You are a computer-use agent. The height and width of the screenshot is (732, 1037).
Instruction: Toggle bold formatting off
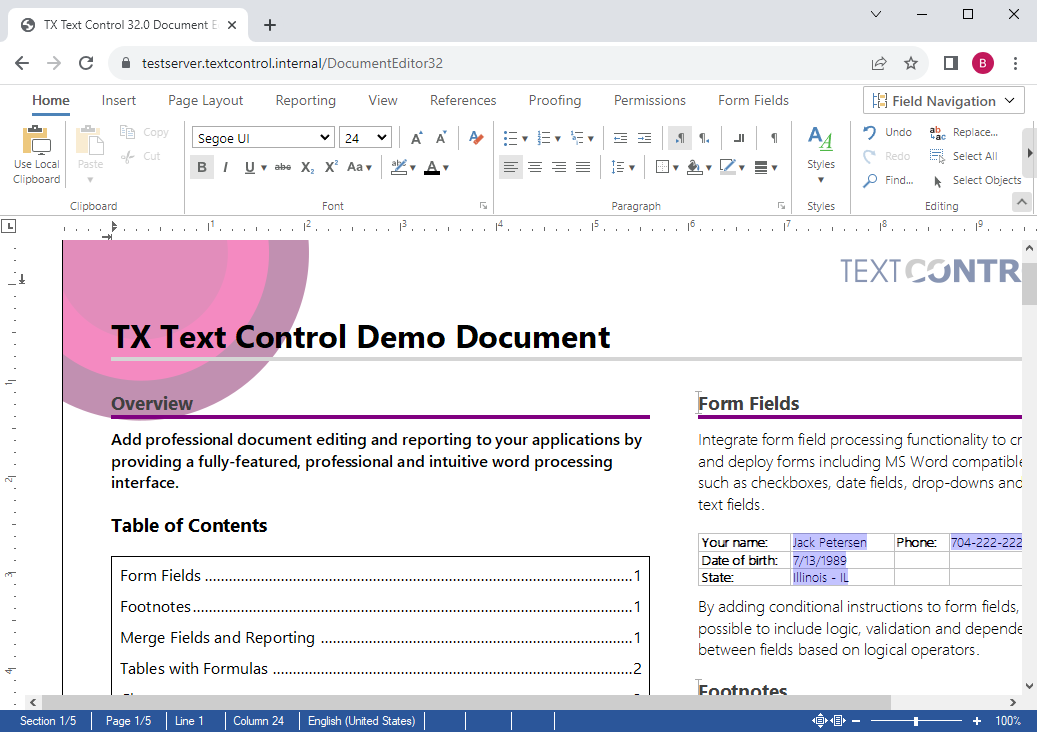point(202,168)
